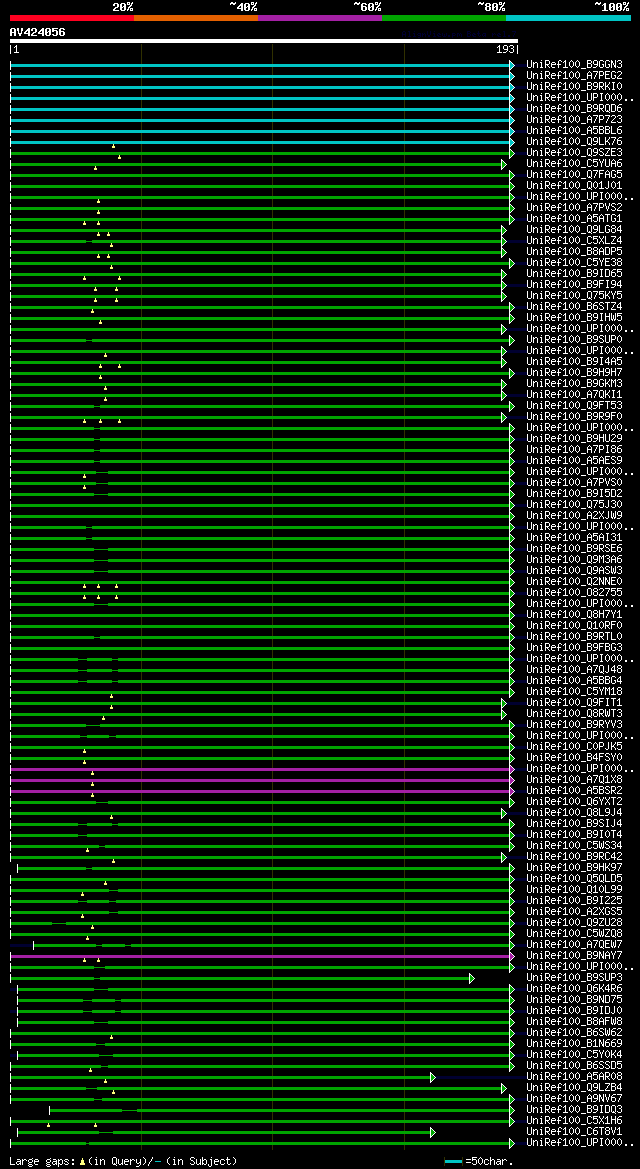This screenshot has width=640, height=1169.
Task: Click the arrowhead of the Q9FIT1 alignment
Action: click(x=504, y=703)
